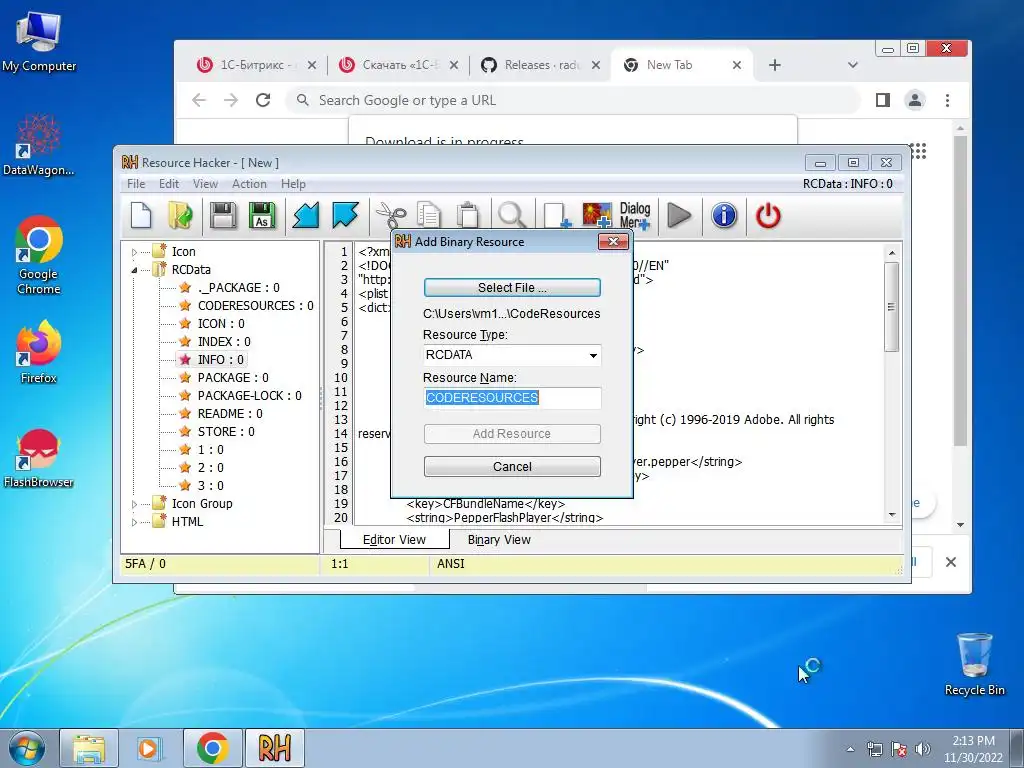Click the Add Resource button
Screen dimensions: 1024x768
coord(512,434)
